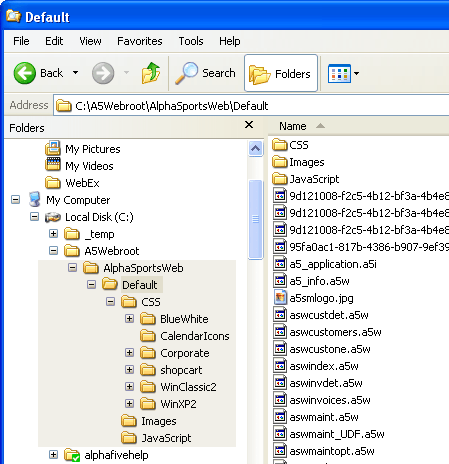The image size is (449, 464).
Task: Click the My Computer icon in tree
Action: coord(35,199)
